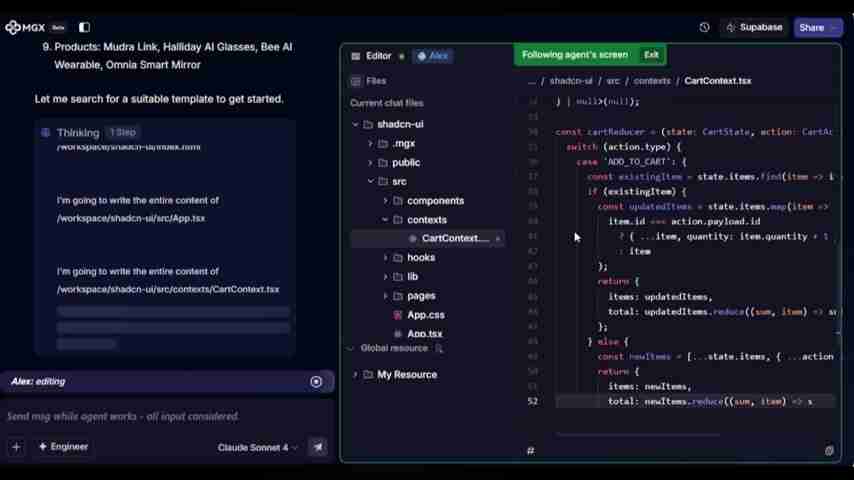854x480 pixels.
Task: Click the hash icon below editor
Action: [530, 451]
